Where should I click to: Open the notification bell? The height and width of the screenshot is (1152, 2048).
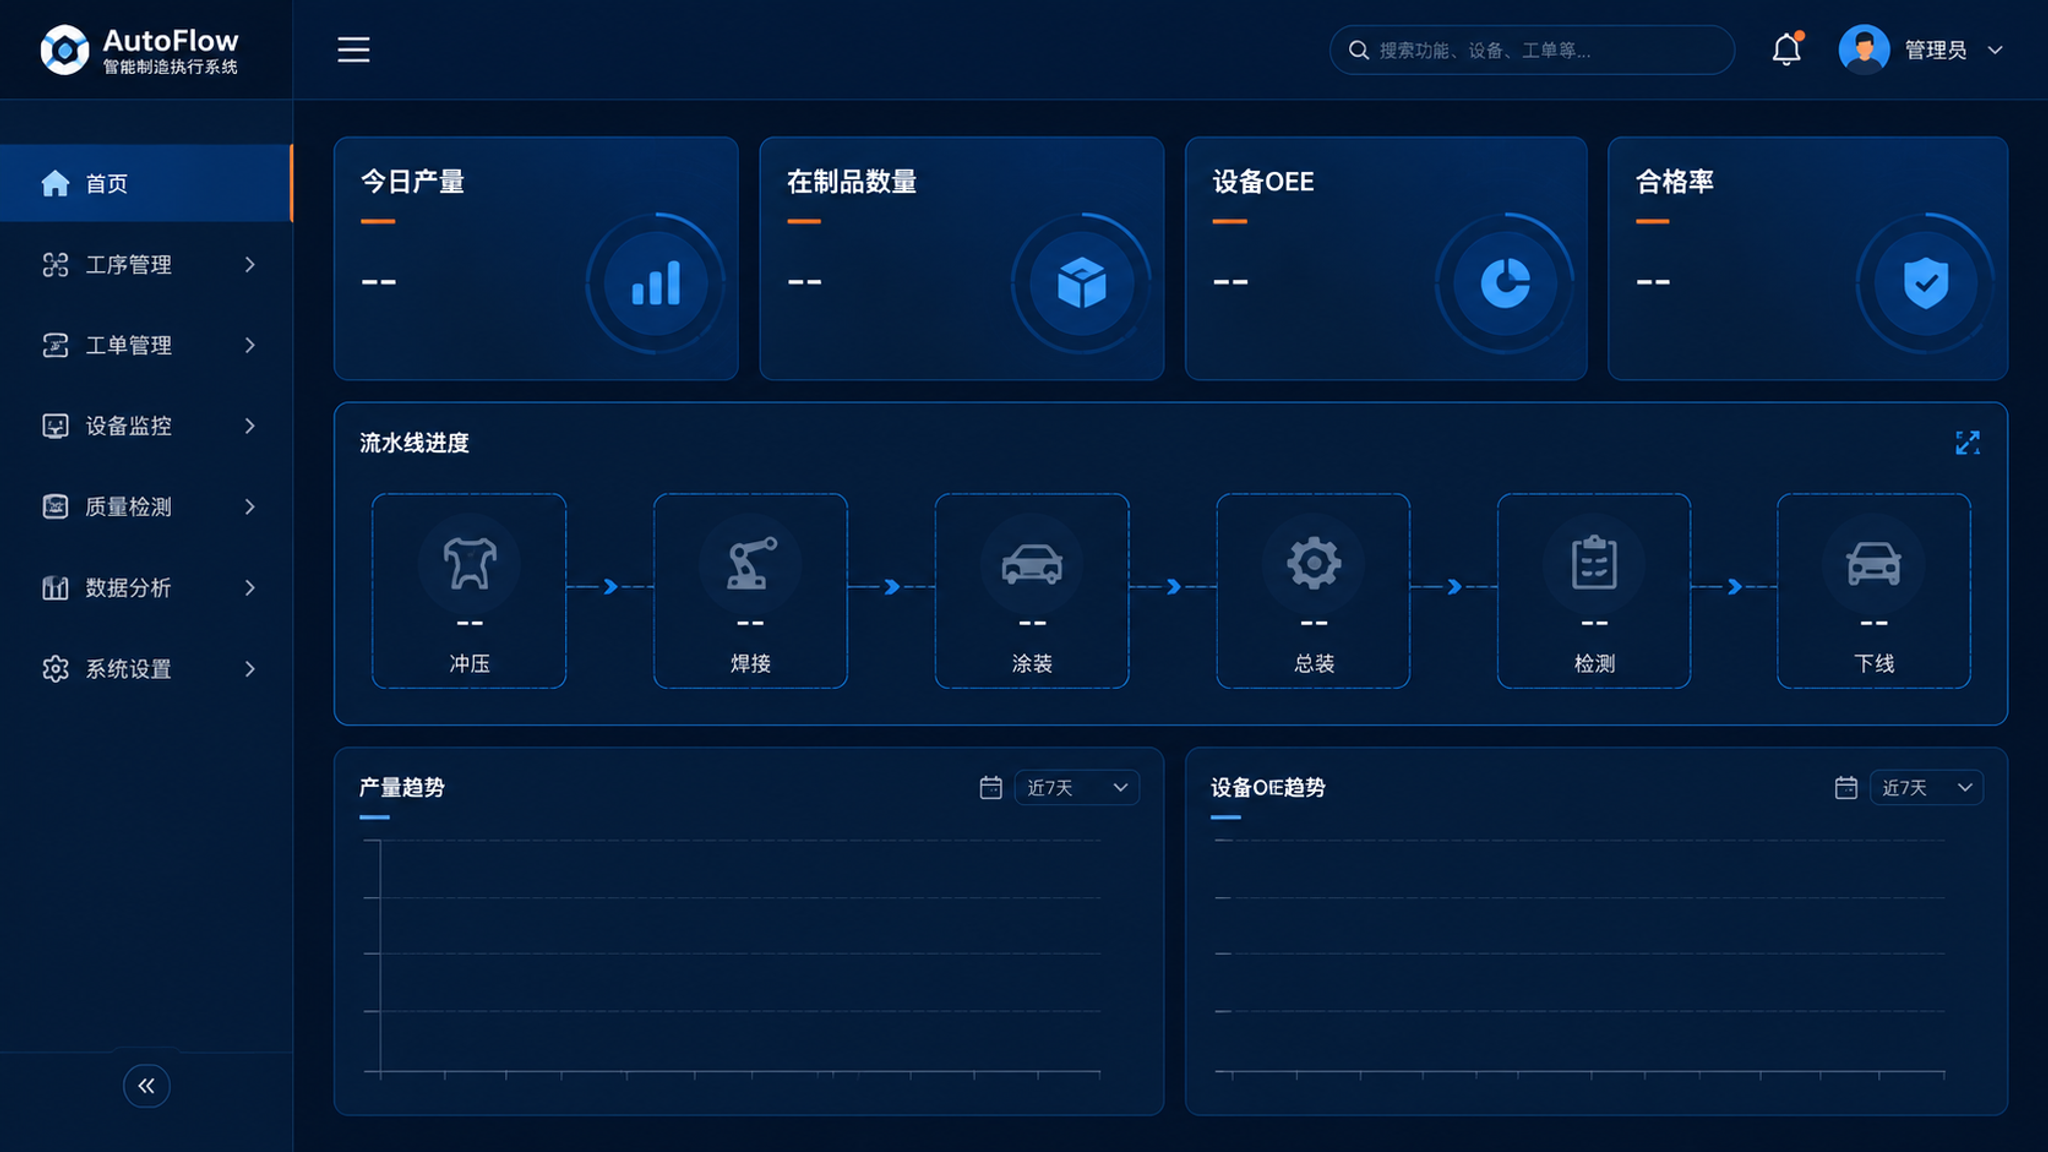(1786, 49)
